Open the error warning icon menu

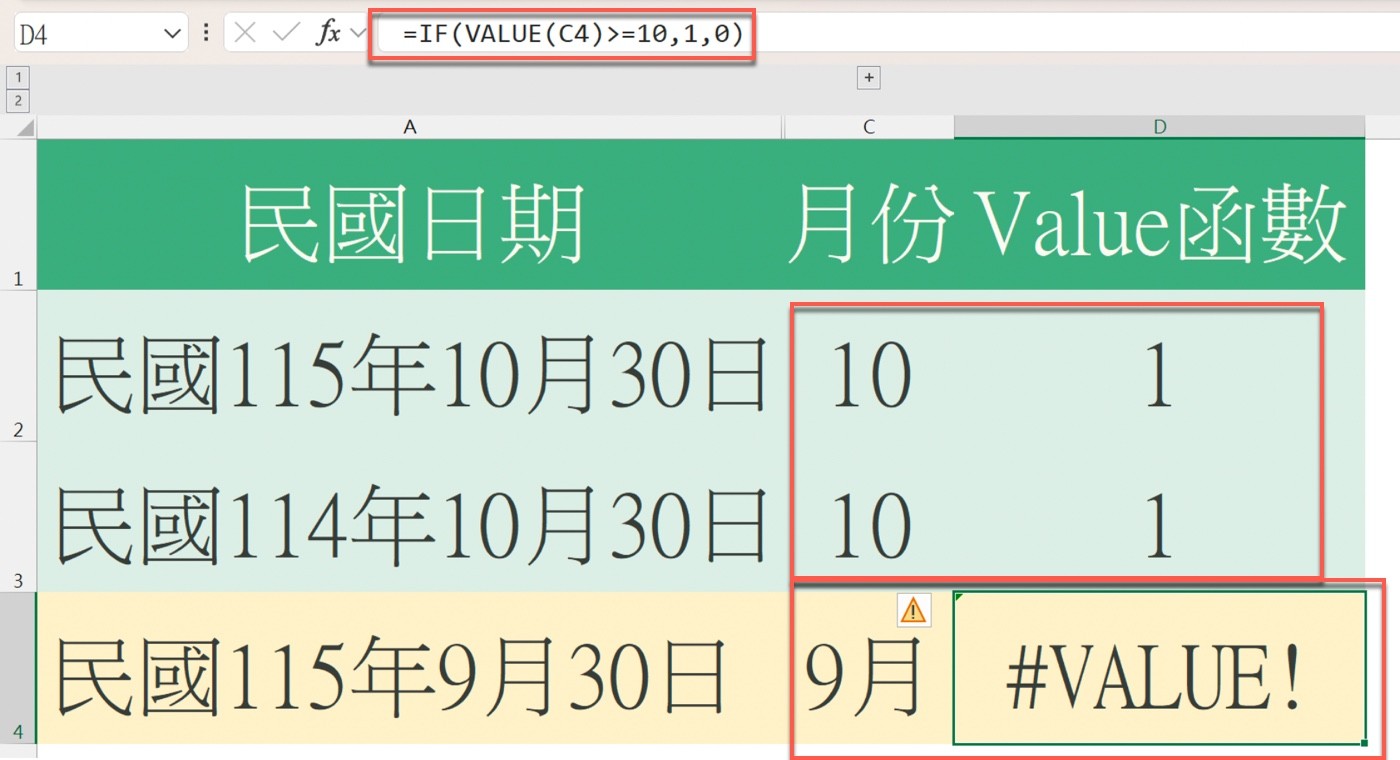coord(914,610)
